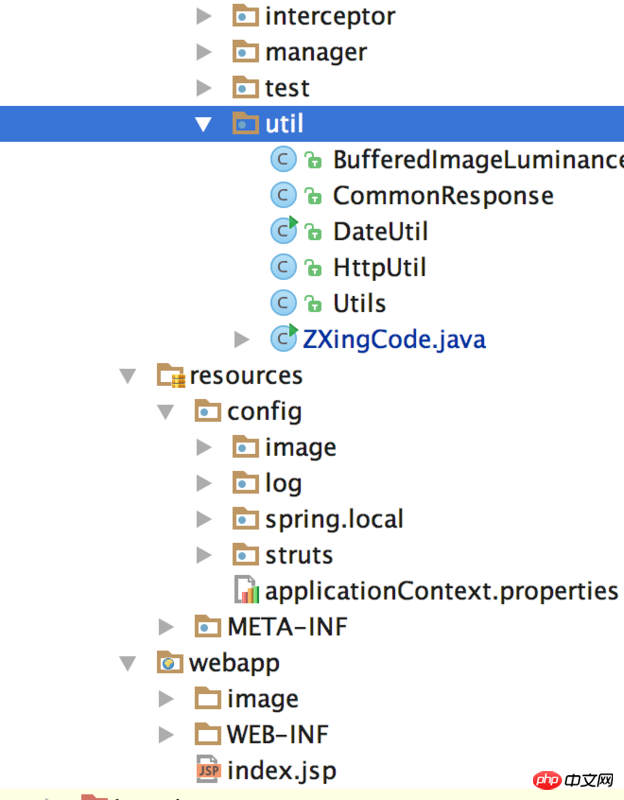Expand the spring.local folder
624x800 pixels.
[204, 519]
